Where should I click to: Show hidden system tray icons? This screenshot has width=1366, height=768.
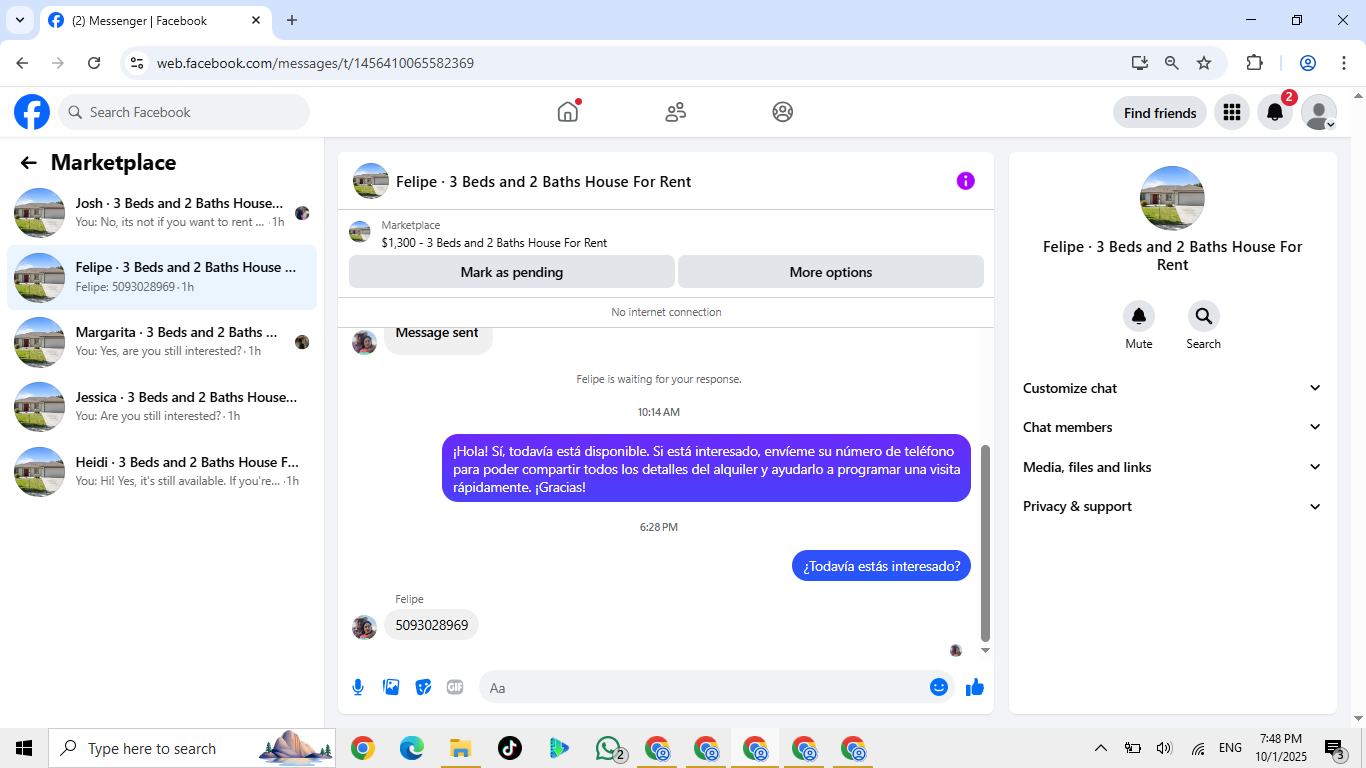[1101, 748]
